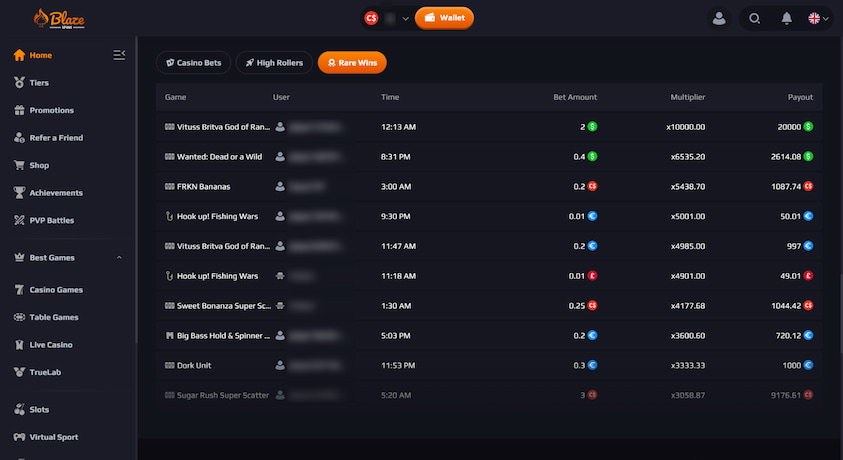Click PVP Battles crossed swords icon
843x460 pixels.
tap(19, 220)
